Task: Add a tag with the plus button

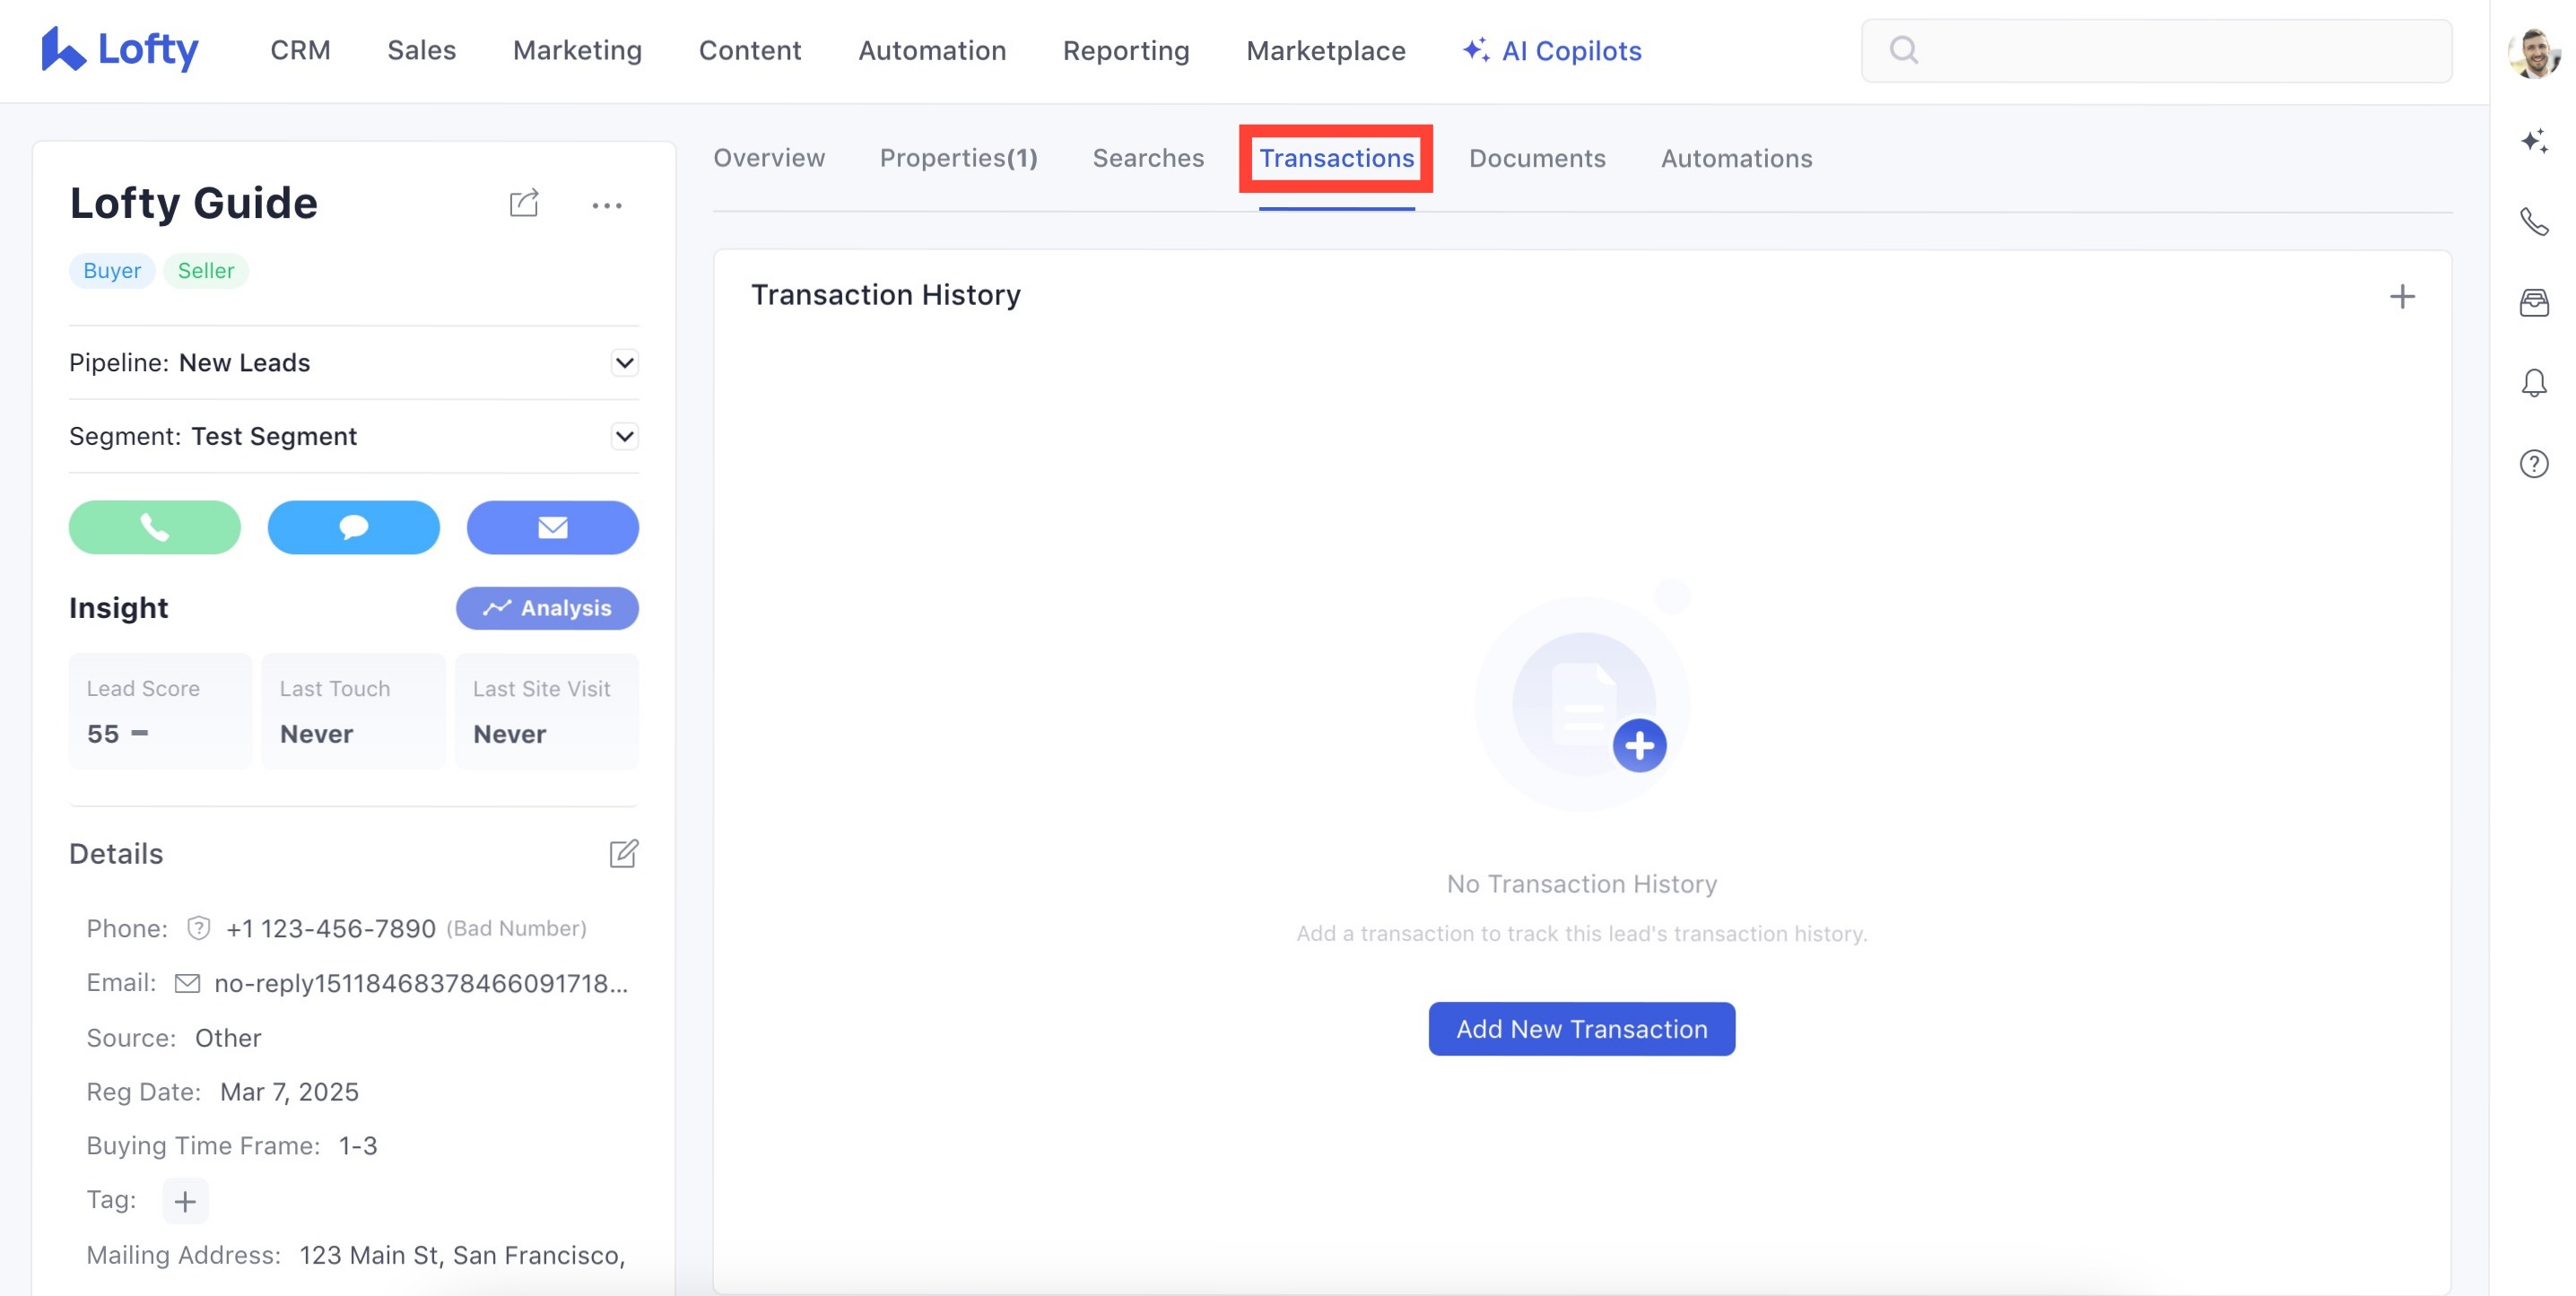Action: click(185, 1200)
